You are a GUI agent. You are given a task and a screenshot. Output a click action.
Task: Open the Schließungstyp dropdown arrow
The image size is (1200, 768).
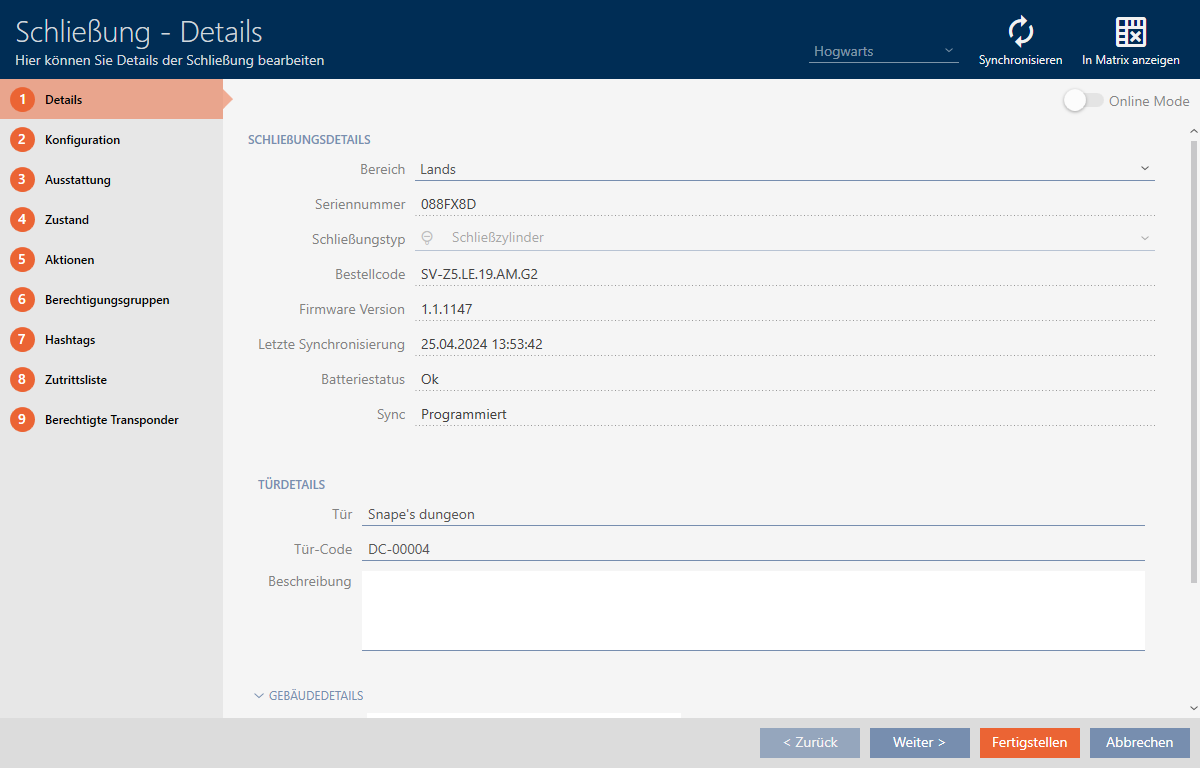coord(1144,238)
